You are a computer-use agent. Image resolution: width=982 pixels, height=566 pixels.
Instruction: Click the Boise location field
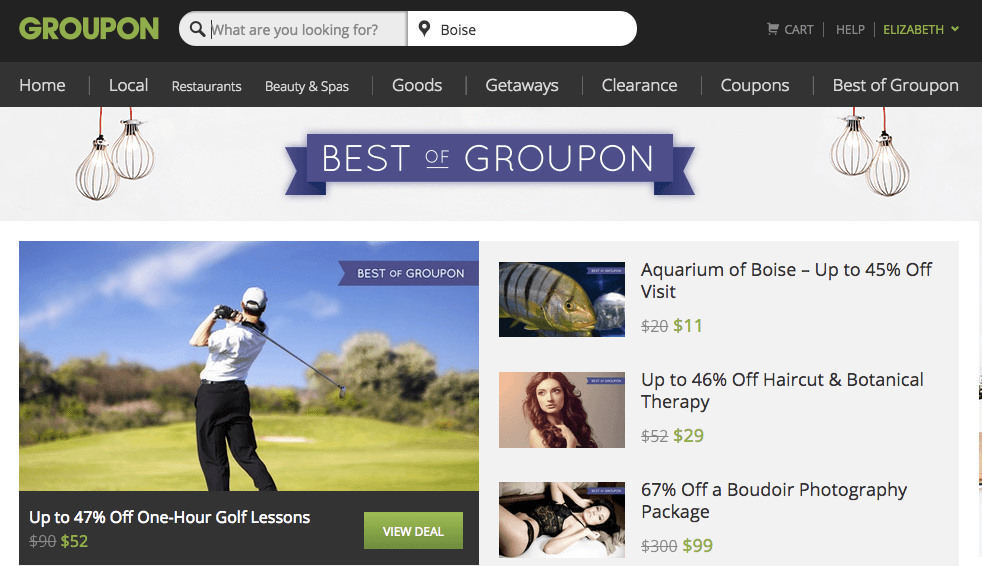tap(530, 29)
